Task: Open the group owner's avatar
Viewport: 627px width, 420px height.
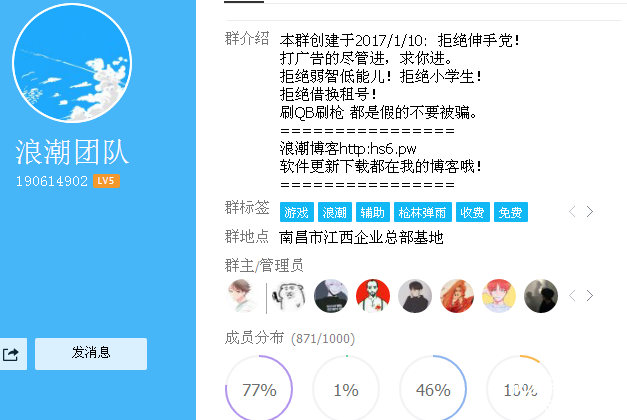Action: 242,296
